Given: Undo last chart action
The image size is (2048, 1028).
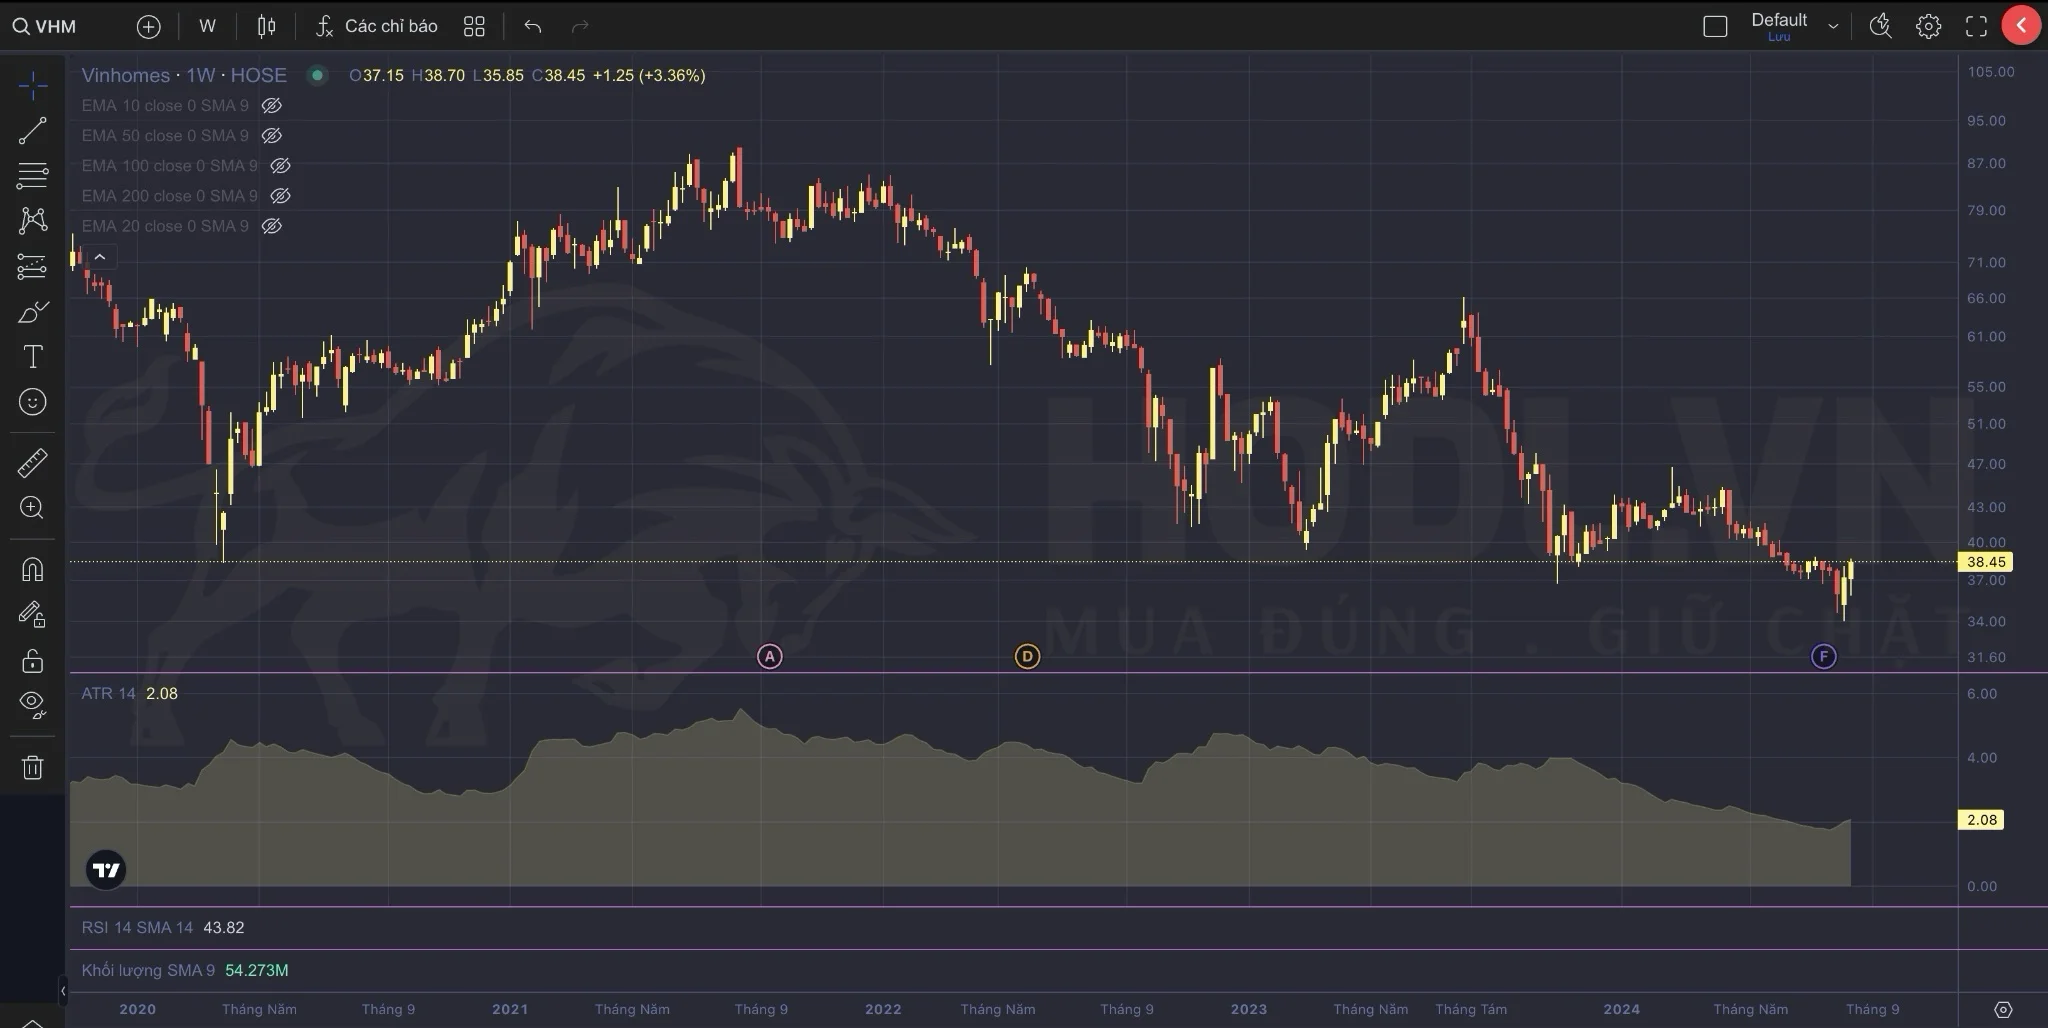Looking at the screenshot, I should coord(532,26).
